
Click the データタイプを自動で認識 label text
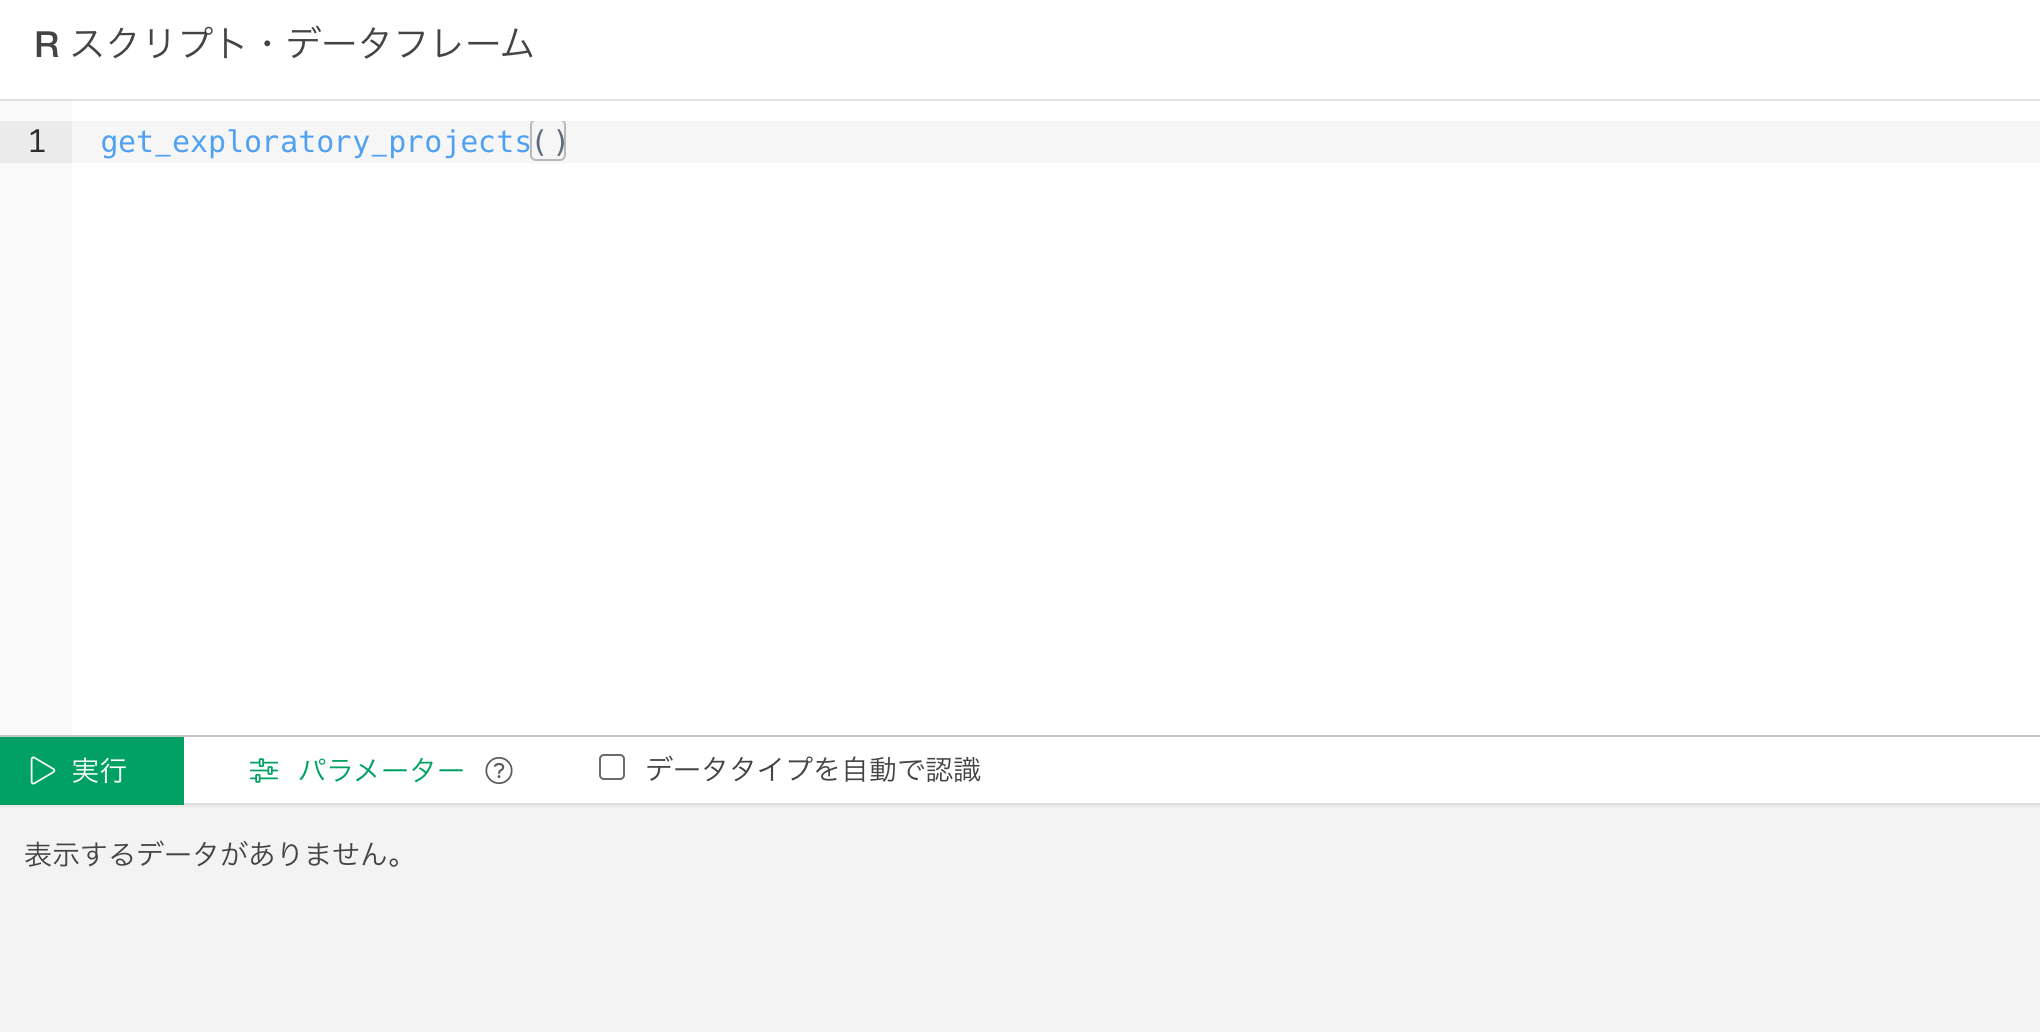tap(813, 770)
